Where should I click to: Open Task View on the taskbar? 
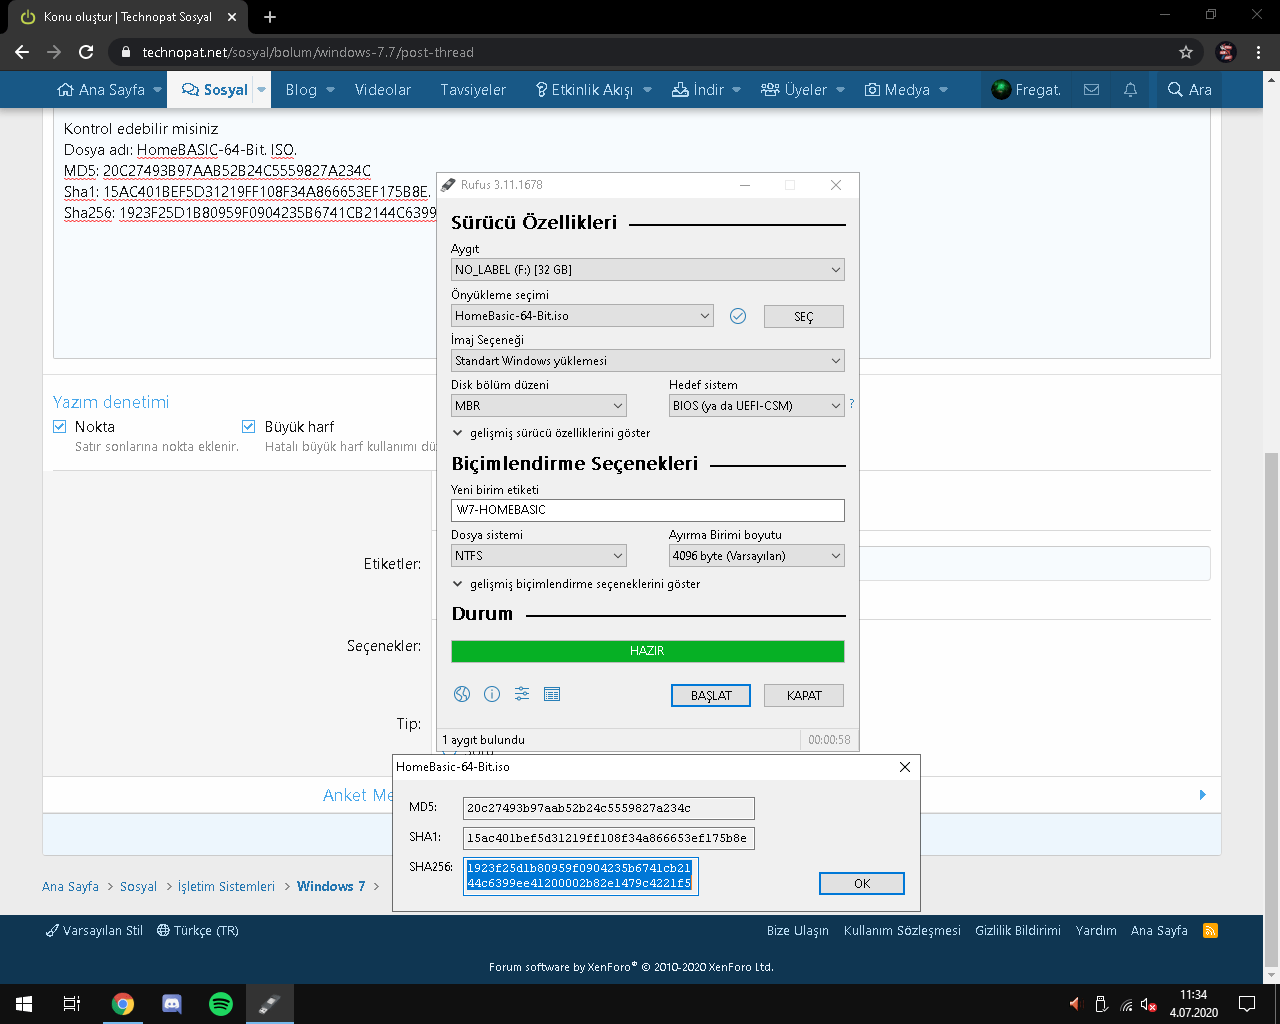coord(72,1004)
